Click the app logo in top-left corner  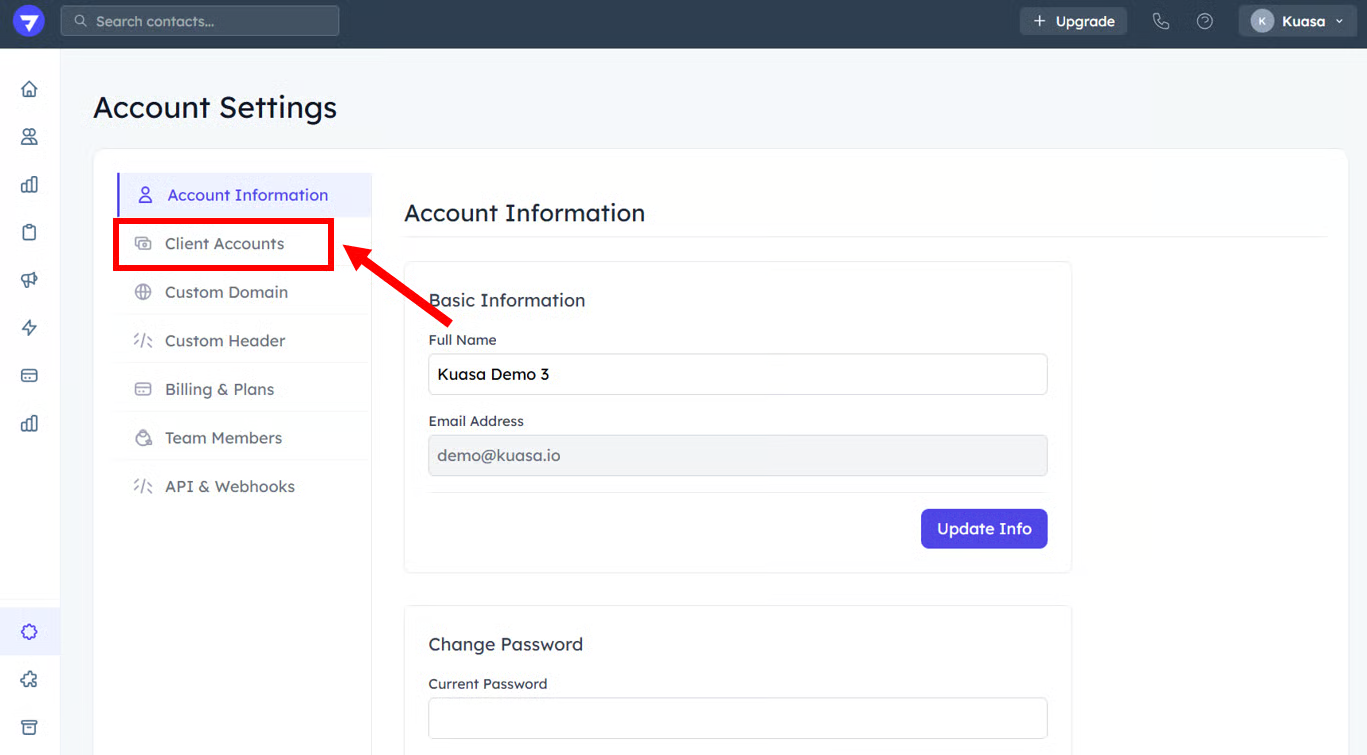28,21
